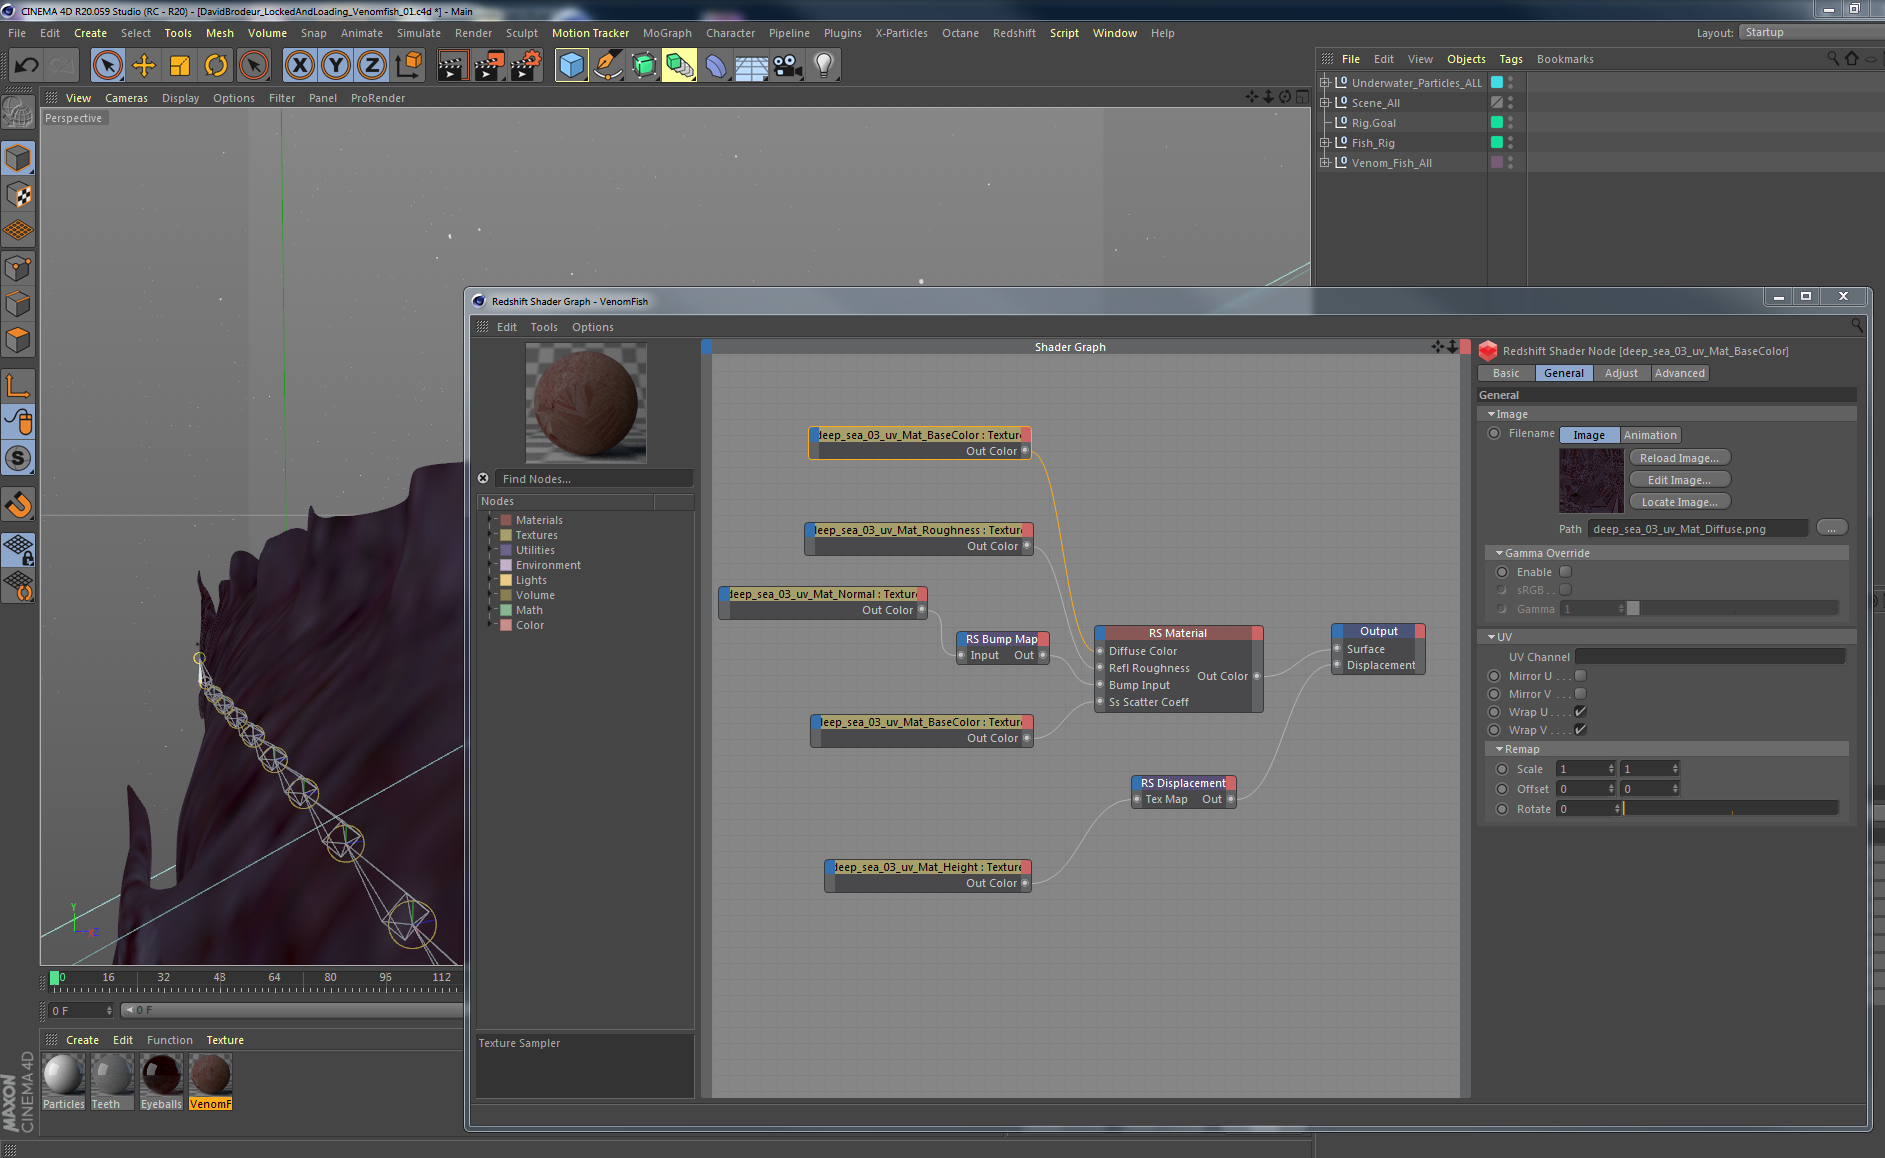
Task: Toggle the Mirror V checkbox
Action: point(1581,694)
